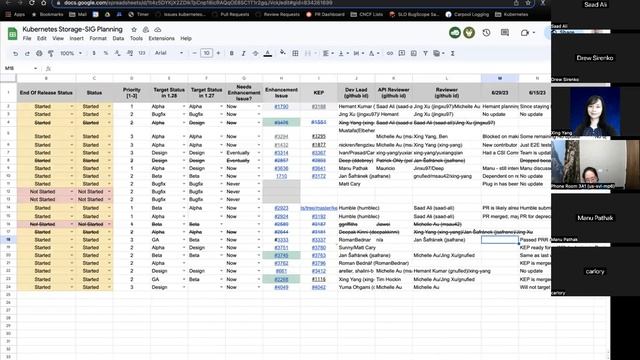Open the zoom 100% dropdown

click(71, 53)
